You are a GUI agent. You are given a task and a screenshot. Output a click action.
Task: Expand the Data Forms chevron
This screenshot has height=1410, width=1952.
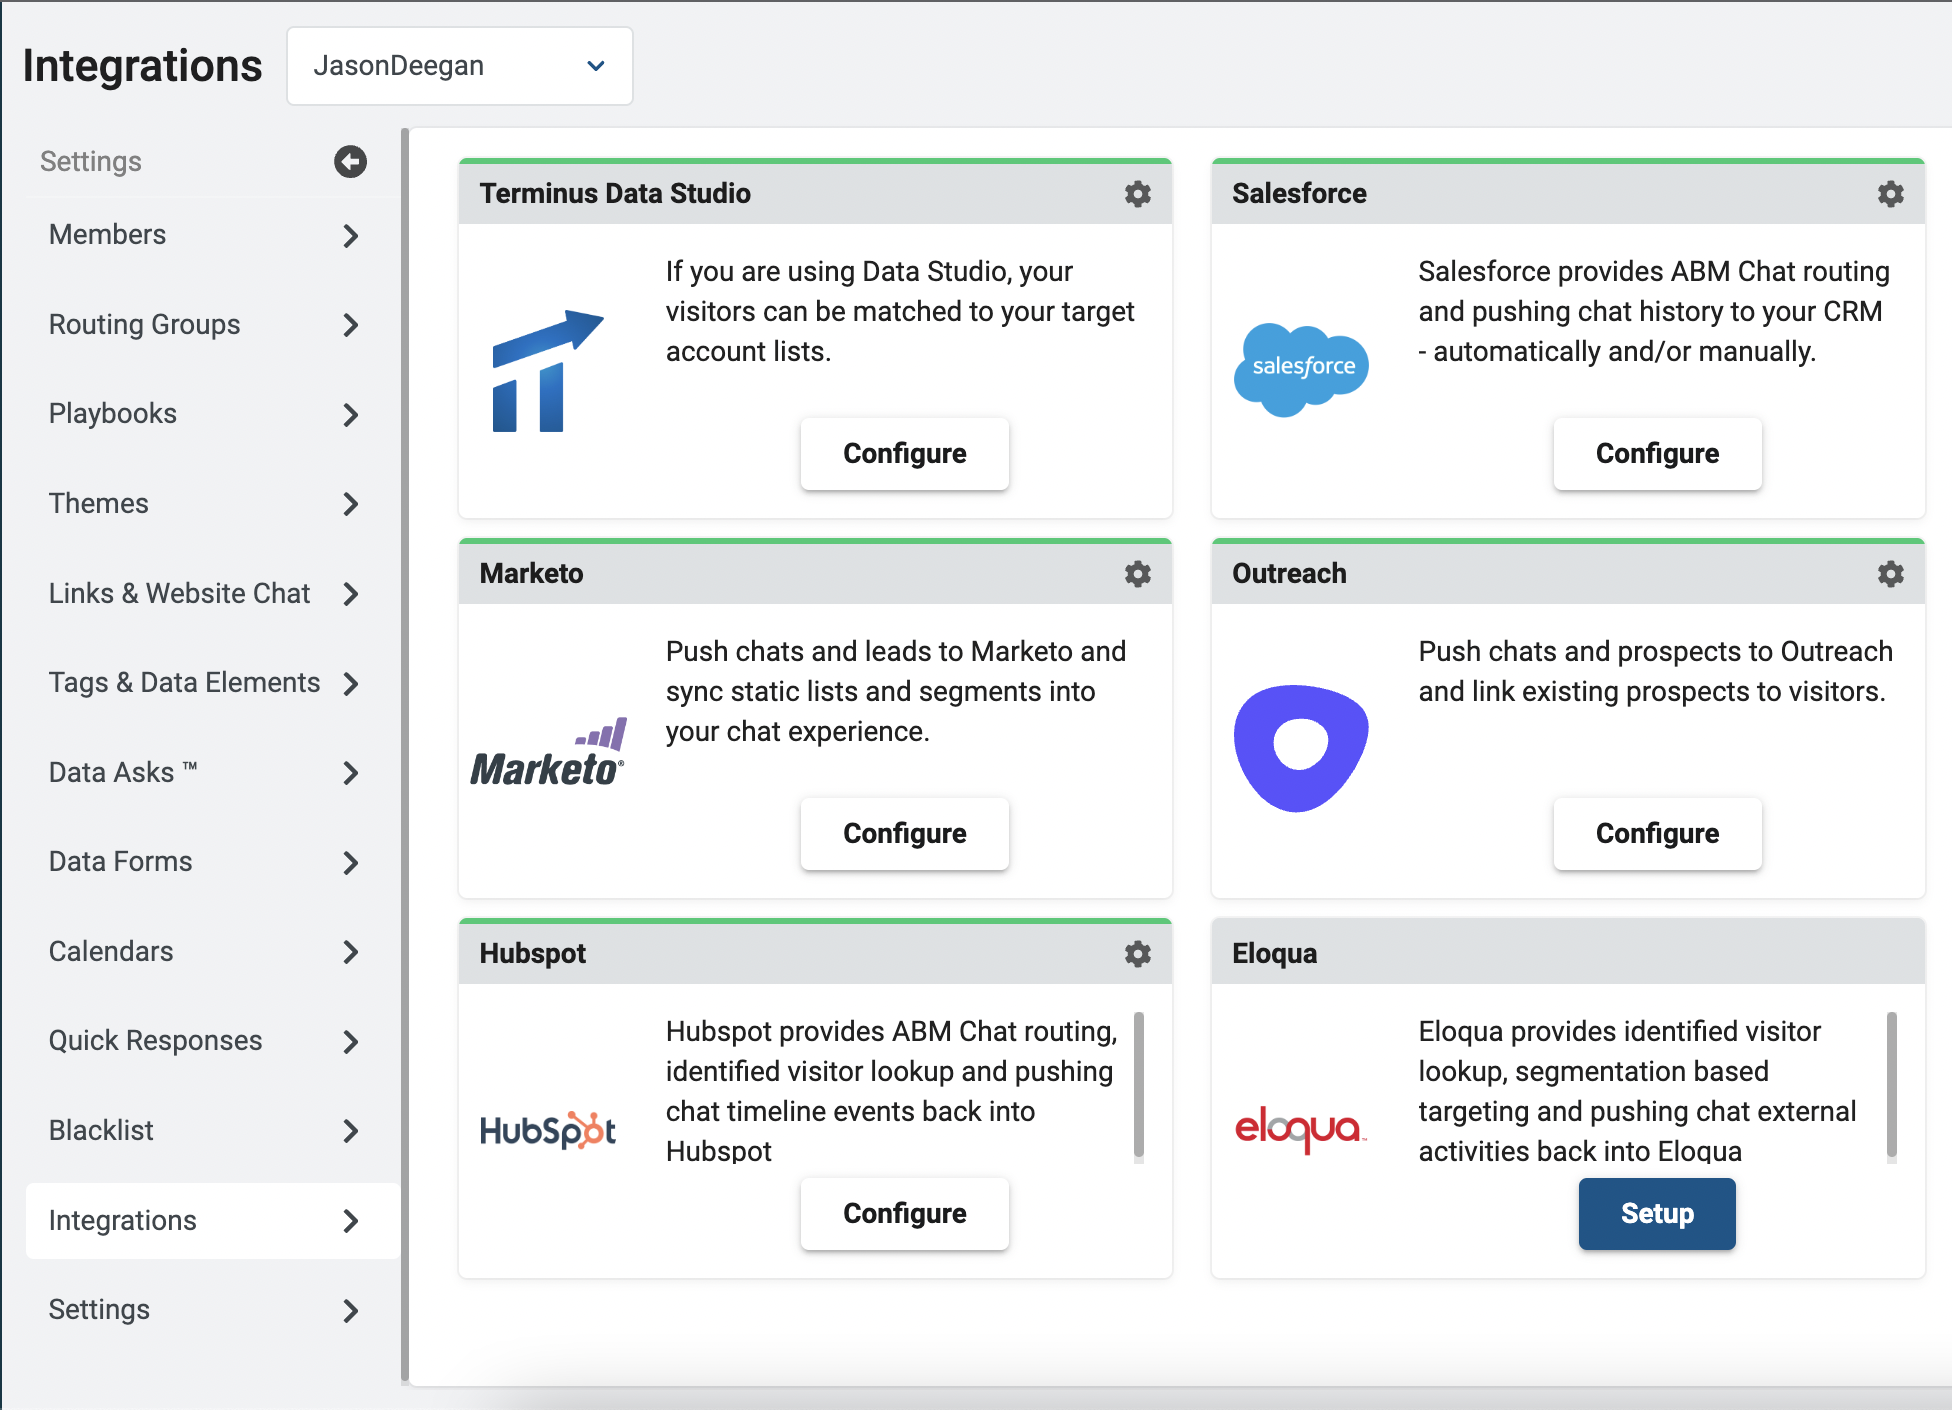(x=350, y=863)
